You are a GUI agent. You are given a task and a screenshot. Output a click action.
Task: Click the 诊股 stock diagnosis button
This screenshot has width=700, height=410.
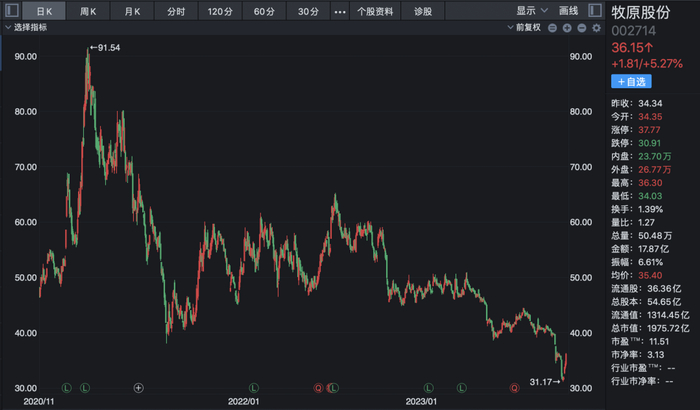424,10
